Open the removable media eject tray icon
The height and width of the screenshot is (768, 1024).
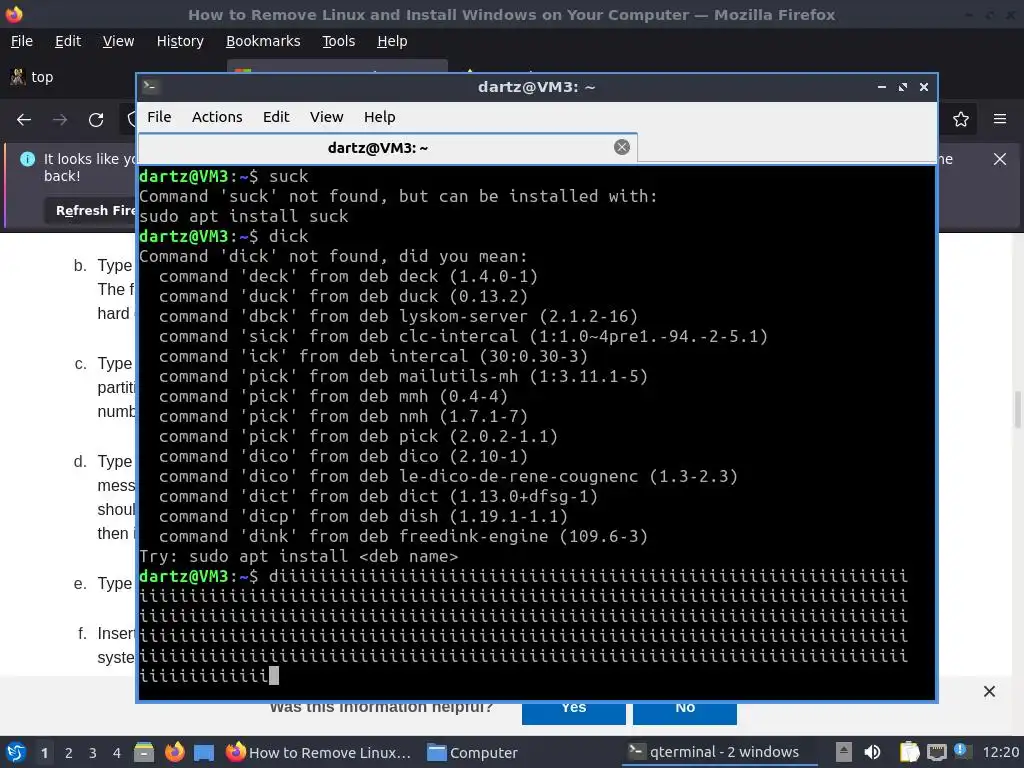tap(844, 752)
